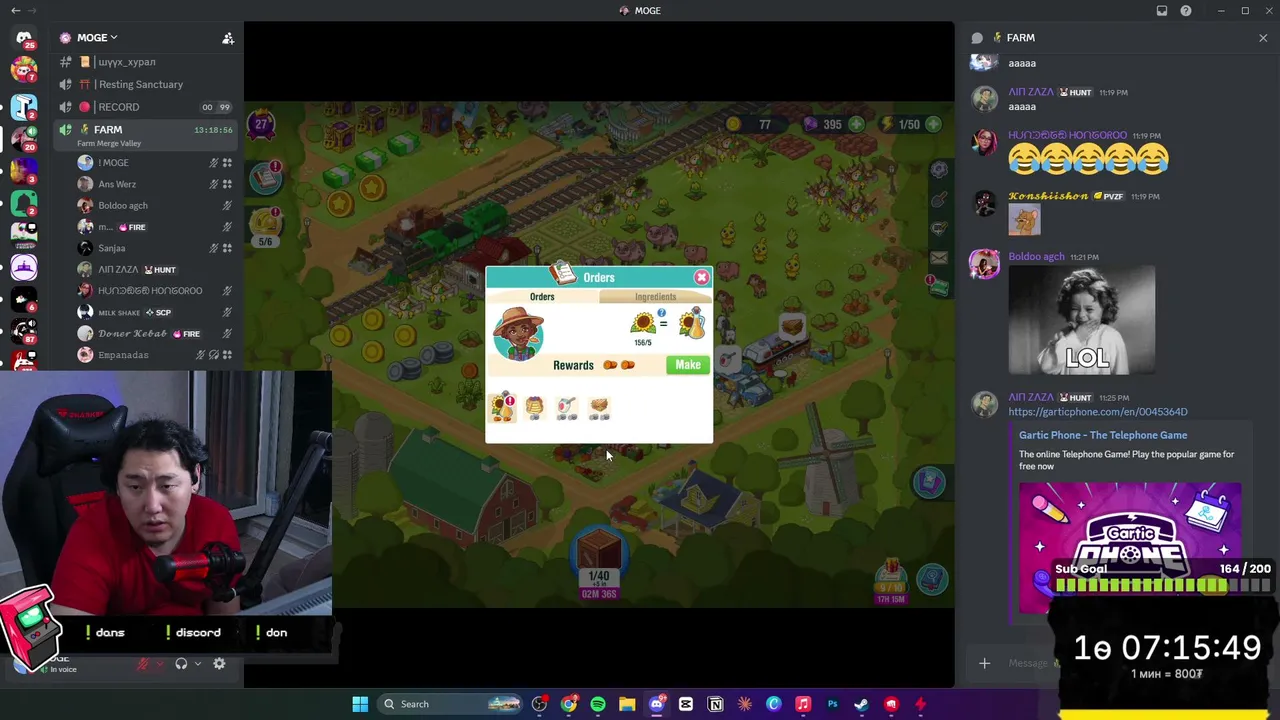Select the Orders tab in the dialog
Screen dimensions: 1280x720
point(542,297)
